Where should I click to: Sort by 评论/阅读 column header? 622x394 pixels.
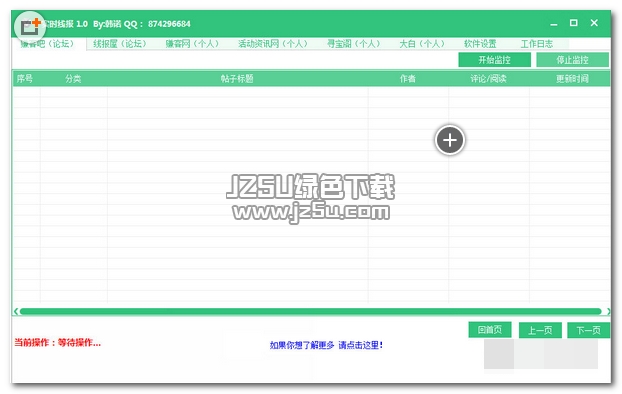coord(489,79)
